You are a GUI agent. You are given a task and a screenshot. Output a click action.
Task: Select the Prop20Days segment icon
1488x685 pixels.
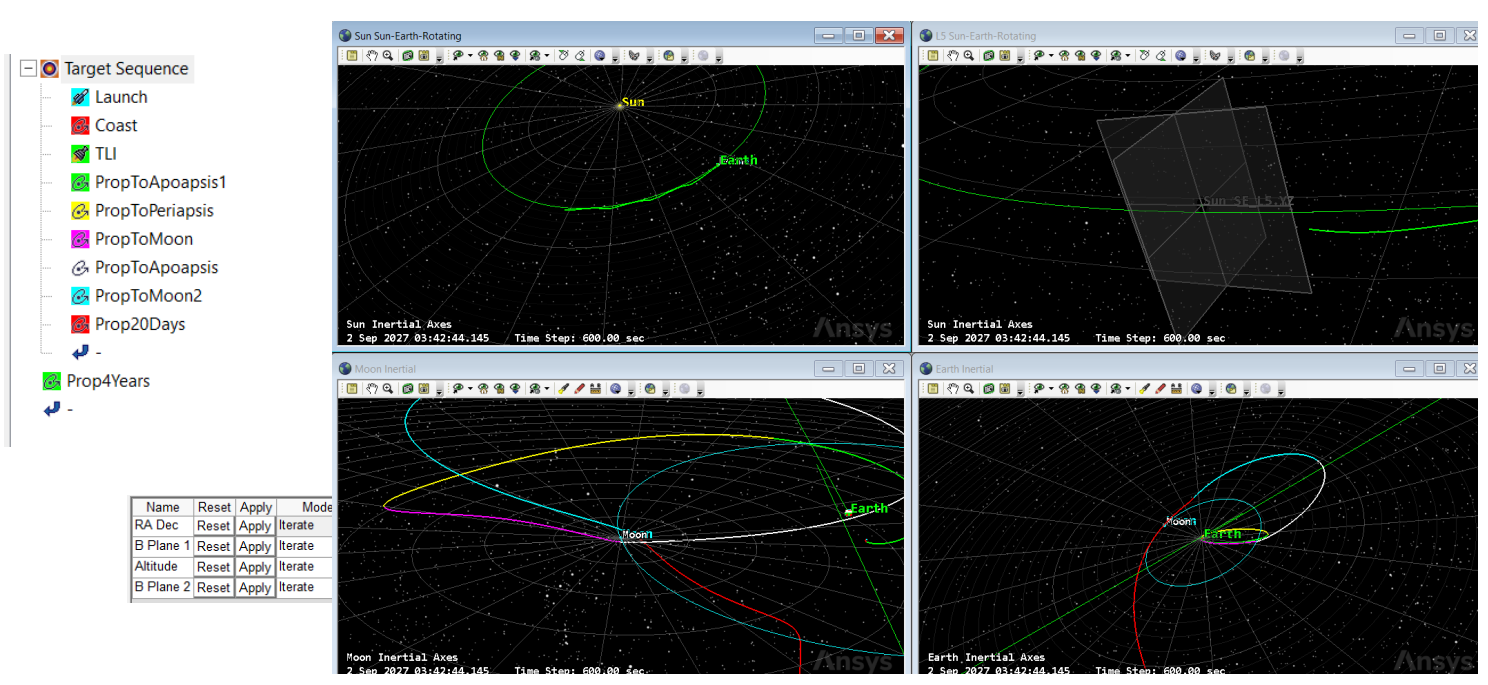point(80,324)
